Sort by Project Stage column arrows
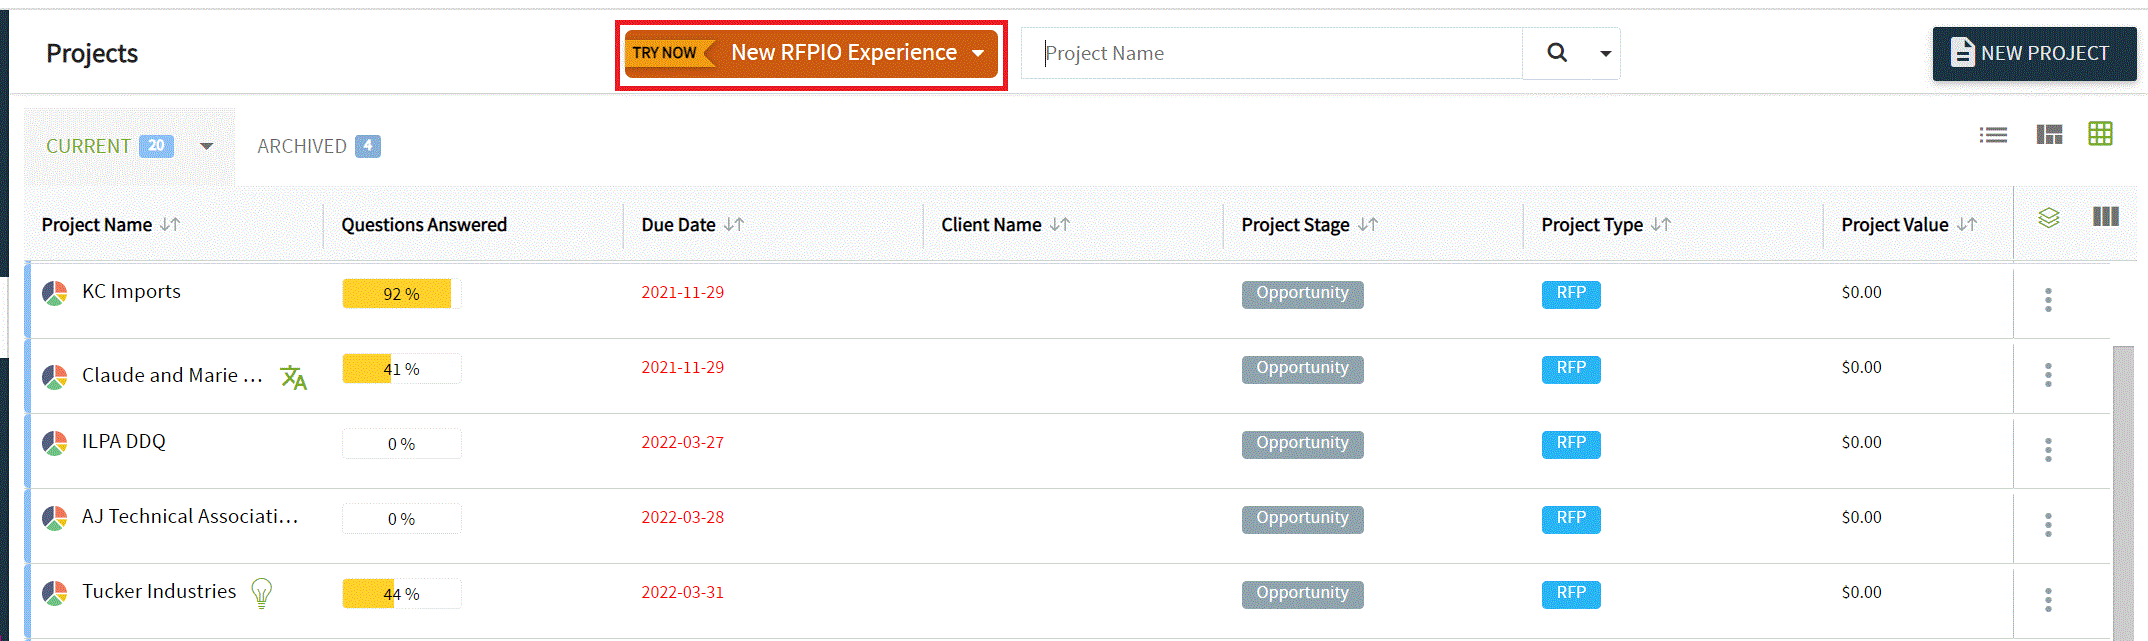The width and height of the screenshot is (2148, 641). pyautogui.click(x=1368, y=225)
